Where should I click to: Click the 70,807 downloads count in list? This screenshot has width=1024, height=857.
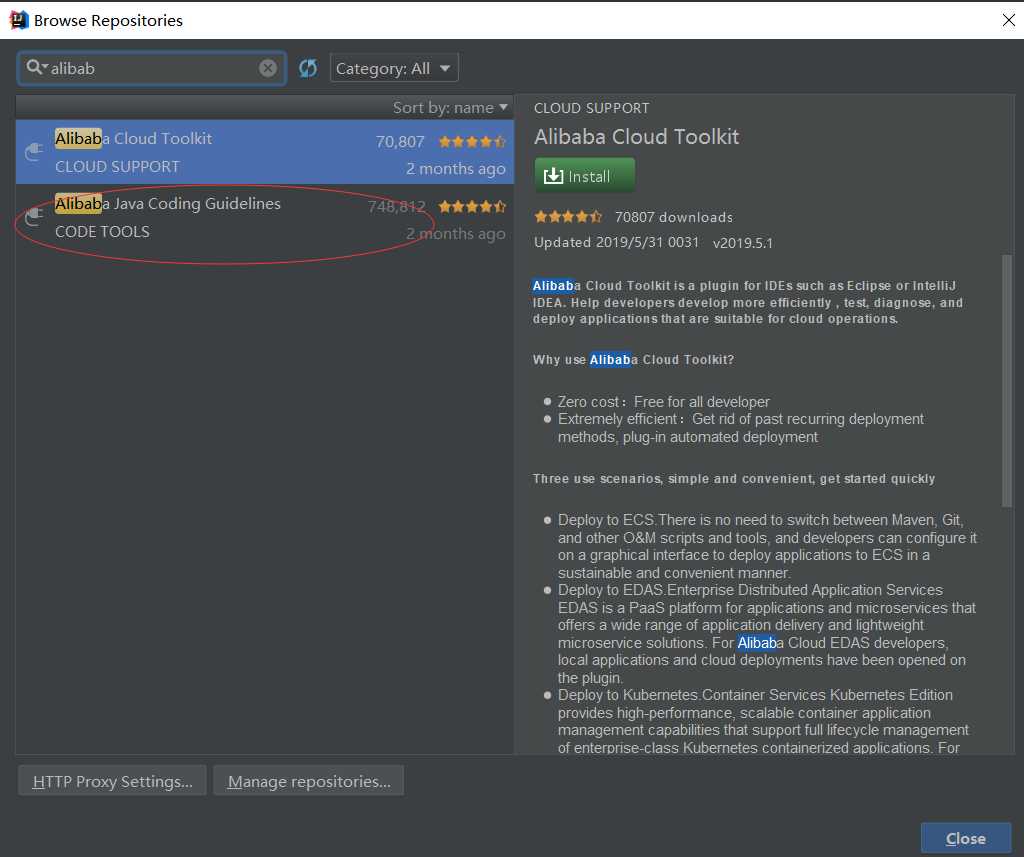click(x=400, y=142)
